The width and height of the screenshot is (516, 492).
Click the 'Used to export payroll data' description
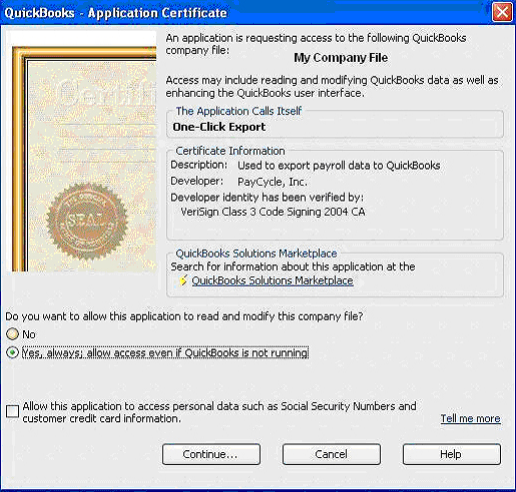point(339,165)
